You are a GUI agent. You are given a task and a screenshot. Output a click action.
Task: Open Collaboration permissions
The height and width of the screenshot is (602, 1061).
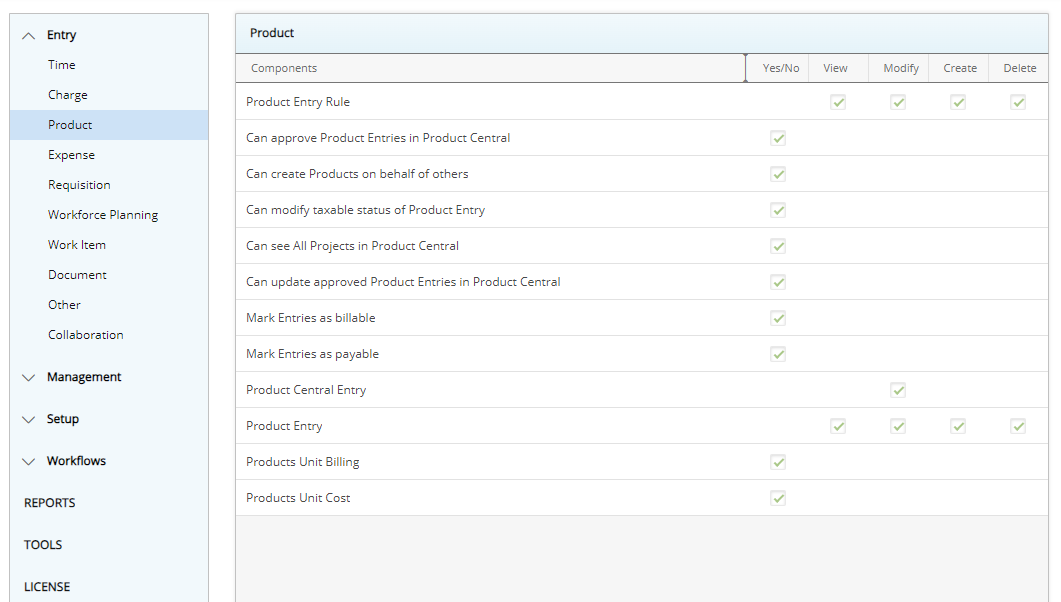85,335
